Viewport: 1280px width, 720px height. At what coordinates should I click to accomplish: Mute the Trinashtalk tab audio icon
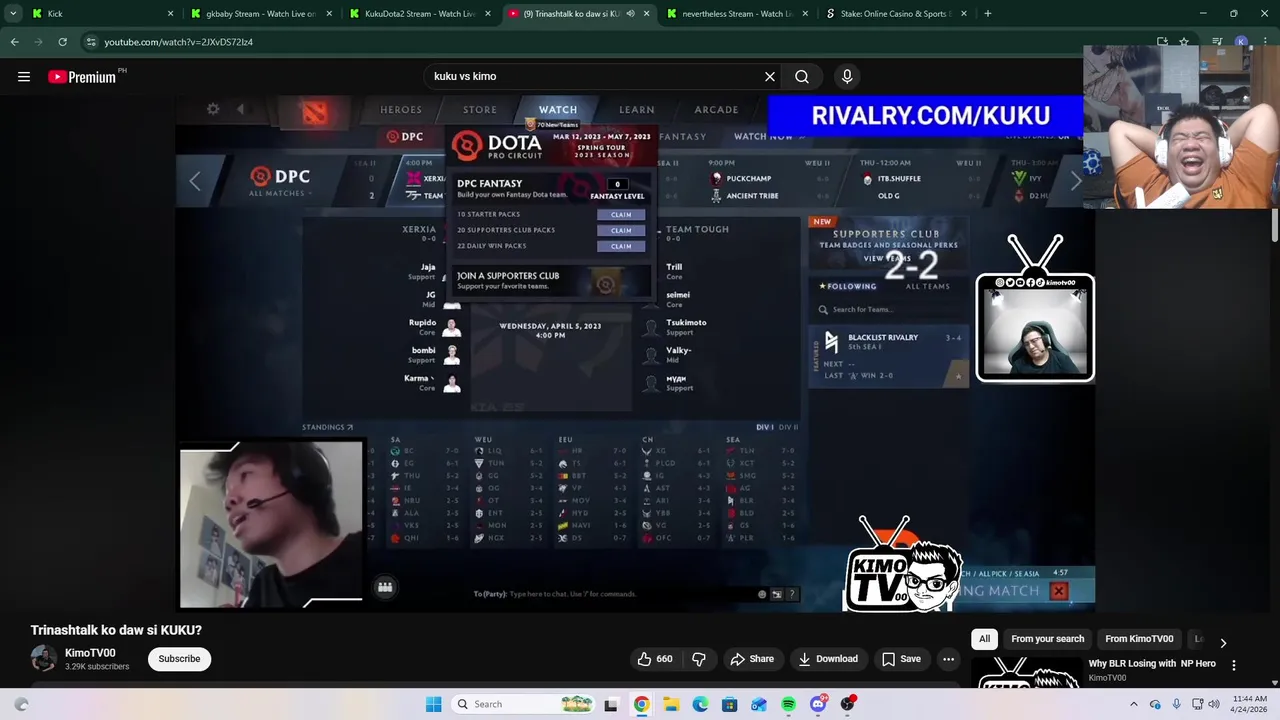click(x=630, y=14)
